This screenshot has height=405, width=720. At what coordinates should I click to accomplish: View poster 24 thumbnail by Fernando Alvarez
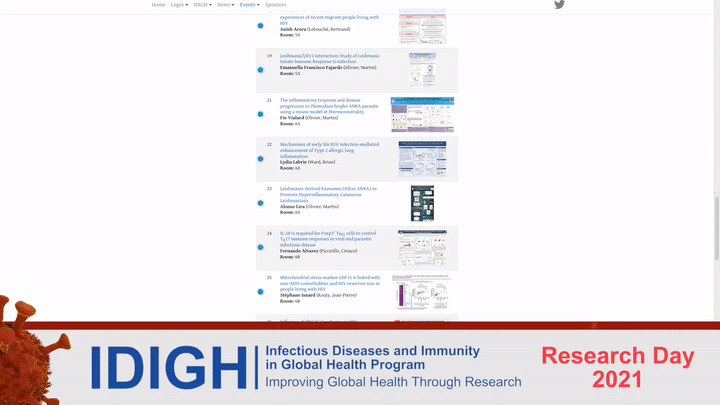[x=422, y=248]
